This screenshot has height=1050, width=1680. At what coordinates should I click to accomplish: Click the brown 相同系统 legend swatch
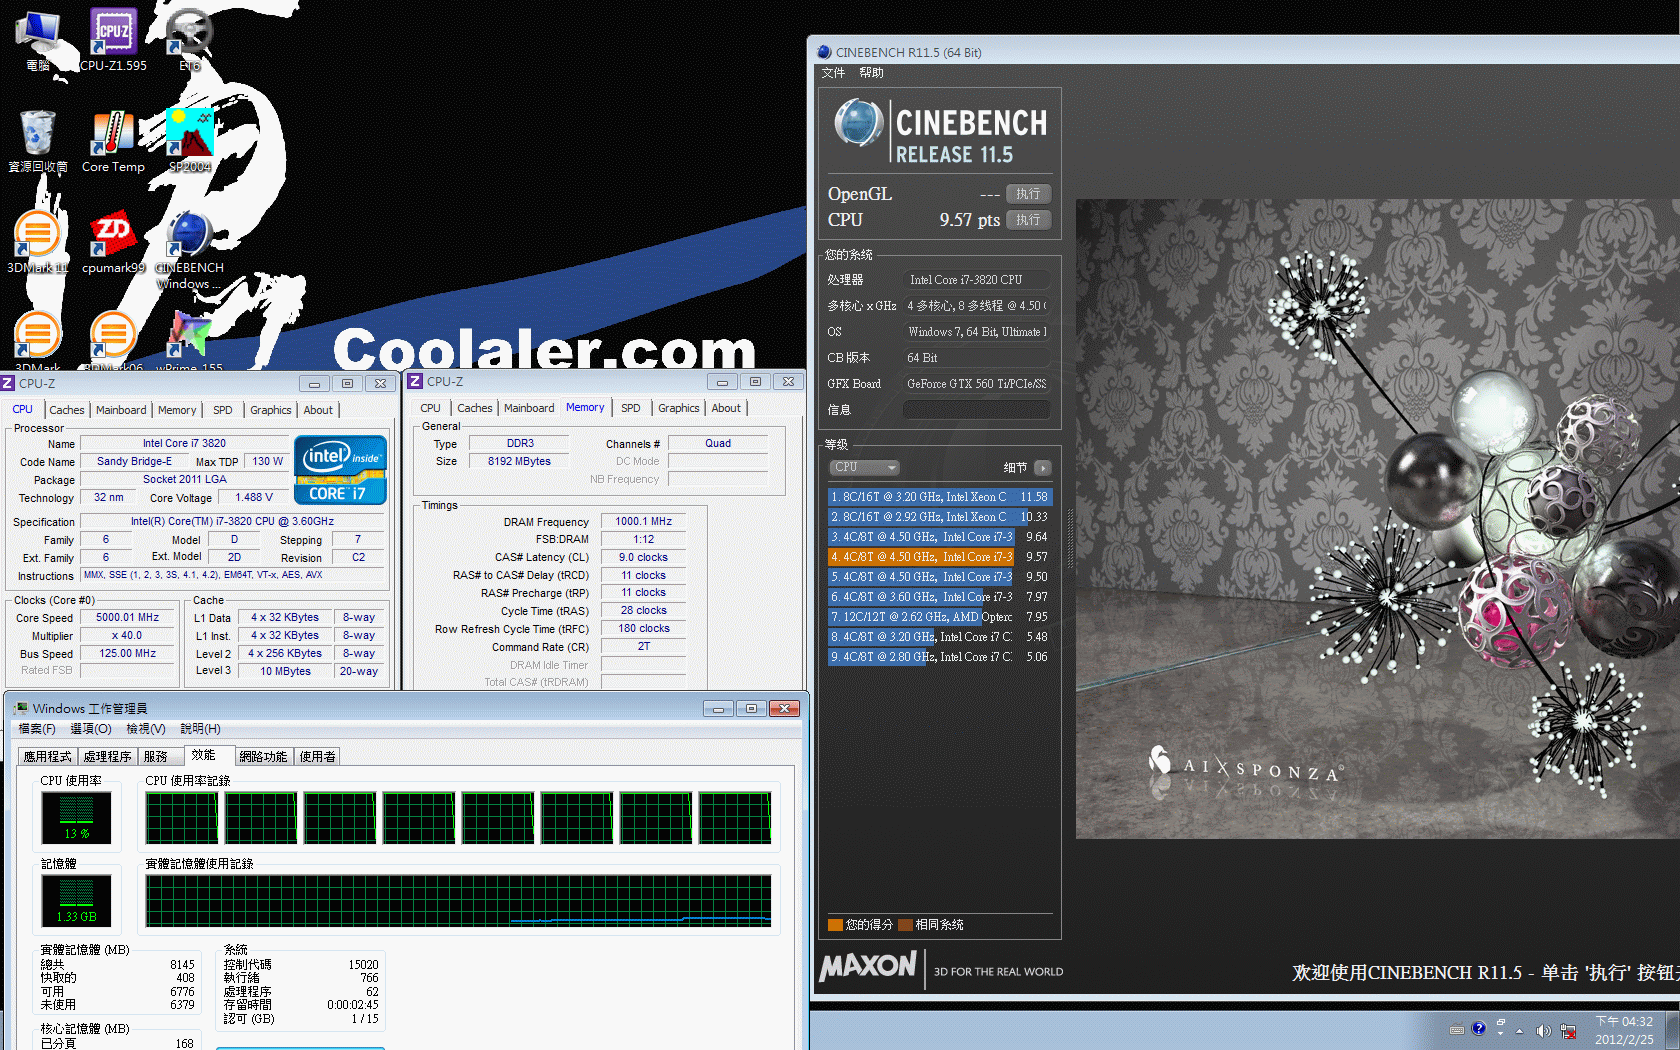point(905,925)
